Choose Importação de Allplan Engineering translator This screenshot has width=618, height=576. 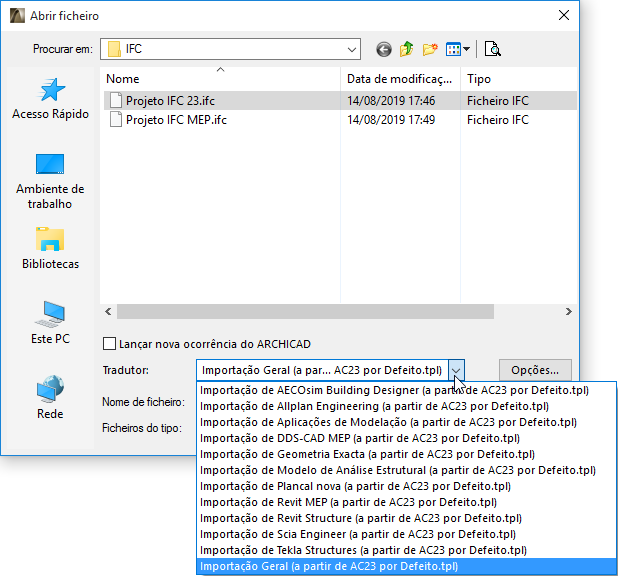pos(406,406)
